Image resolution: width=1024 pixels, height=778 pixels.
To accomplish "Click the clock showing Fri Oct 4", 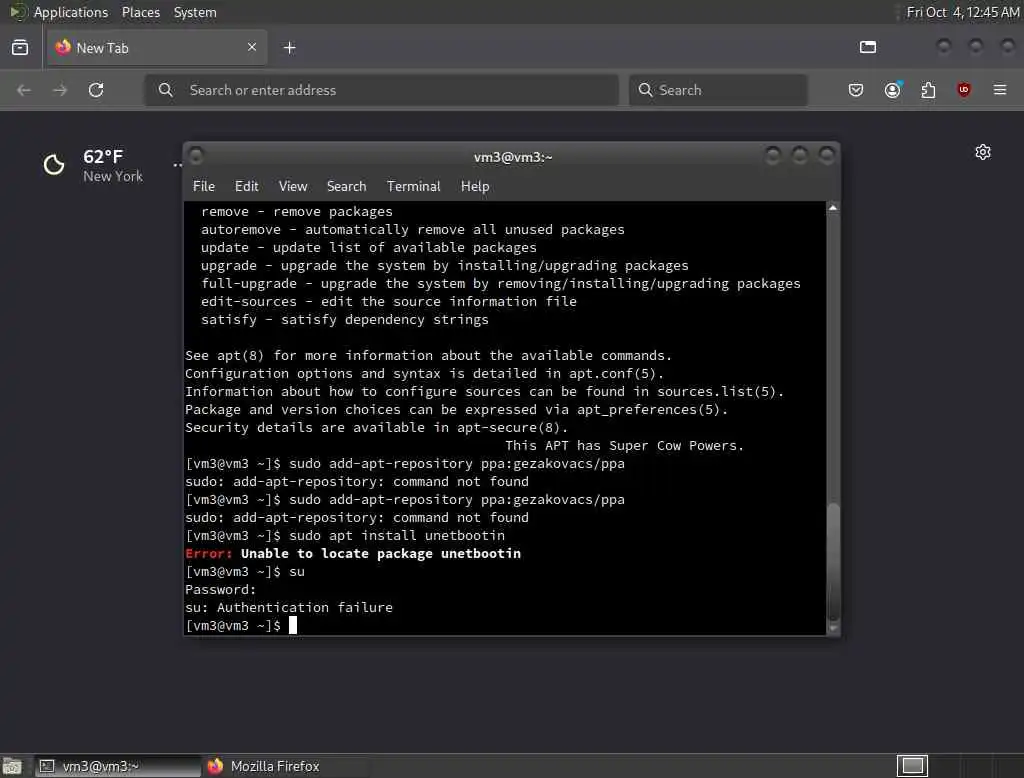I will [963, 12].
